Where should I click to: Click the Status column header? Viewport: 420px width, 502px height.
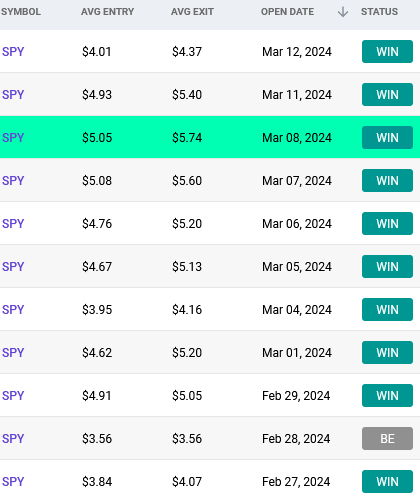379,12
